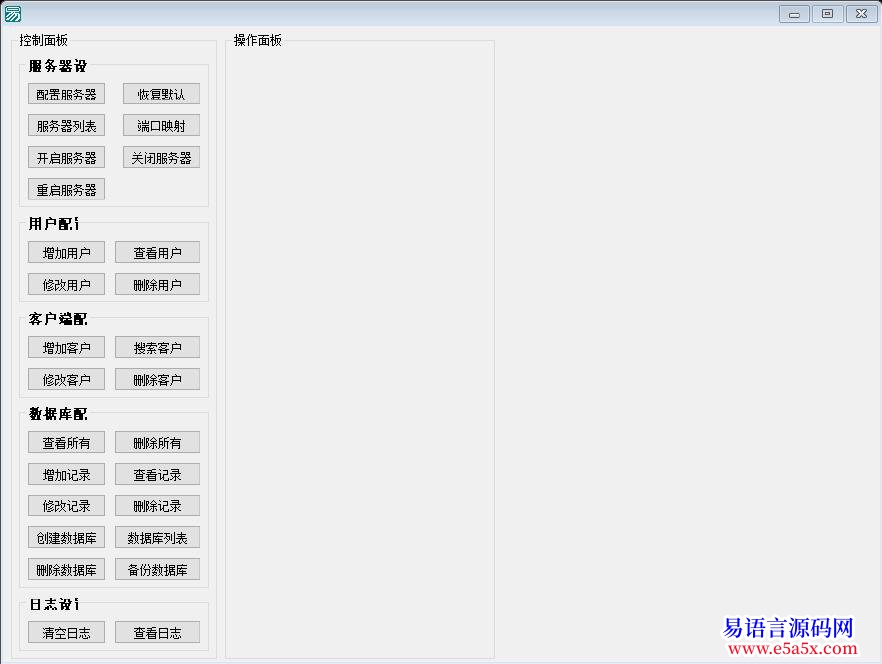882x664 pixels.
Task: Clear logs with 清空日志
Action: (66, 632)
